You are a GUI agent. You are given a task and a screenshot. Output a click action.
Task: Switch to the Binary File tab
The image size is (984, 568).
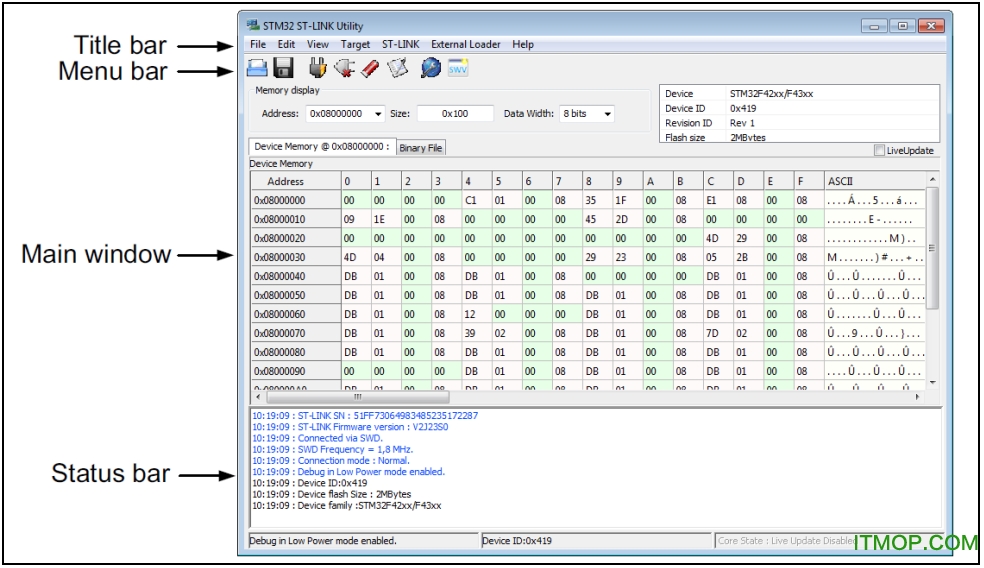[x=420, y=148]
